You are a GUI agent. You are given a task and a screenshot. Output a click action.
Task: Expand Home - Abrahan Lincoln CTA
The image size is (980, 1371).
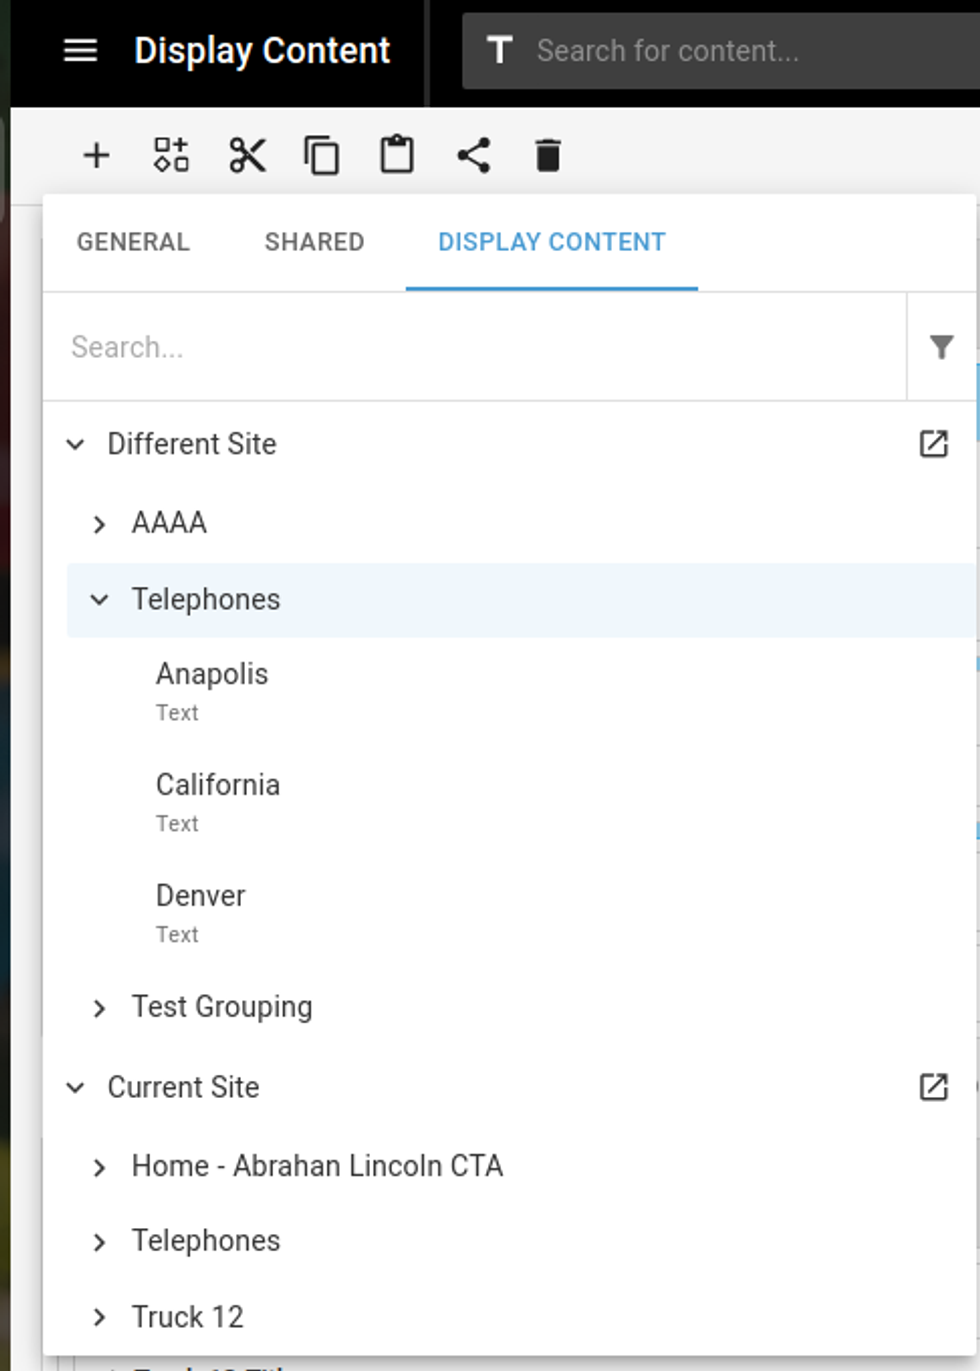pyautogui.click(x=99, y=1167)
